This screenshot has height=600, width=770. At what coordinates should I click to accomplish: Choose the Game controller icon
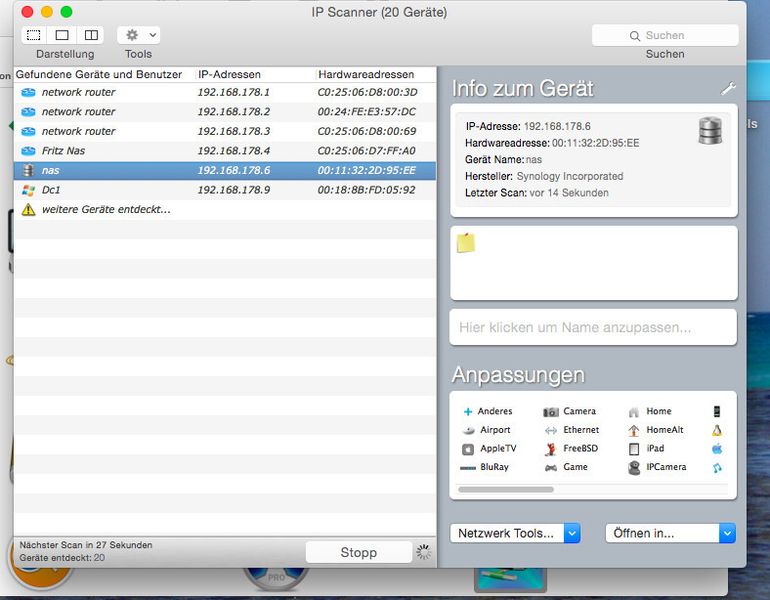(551, 467)
